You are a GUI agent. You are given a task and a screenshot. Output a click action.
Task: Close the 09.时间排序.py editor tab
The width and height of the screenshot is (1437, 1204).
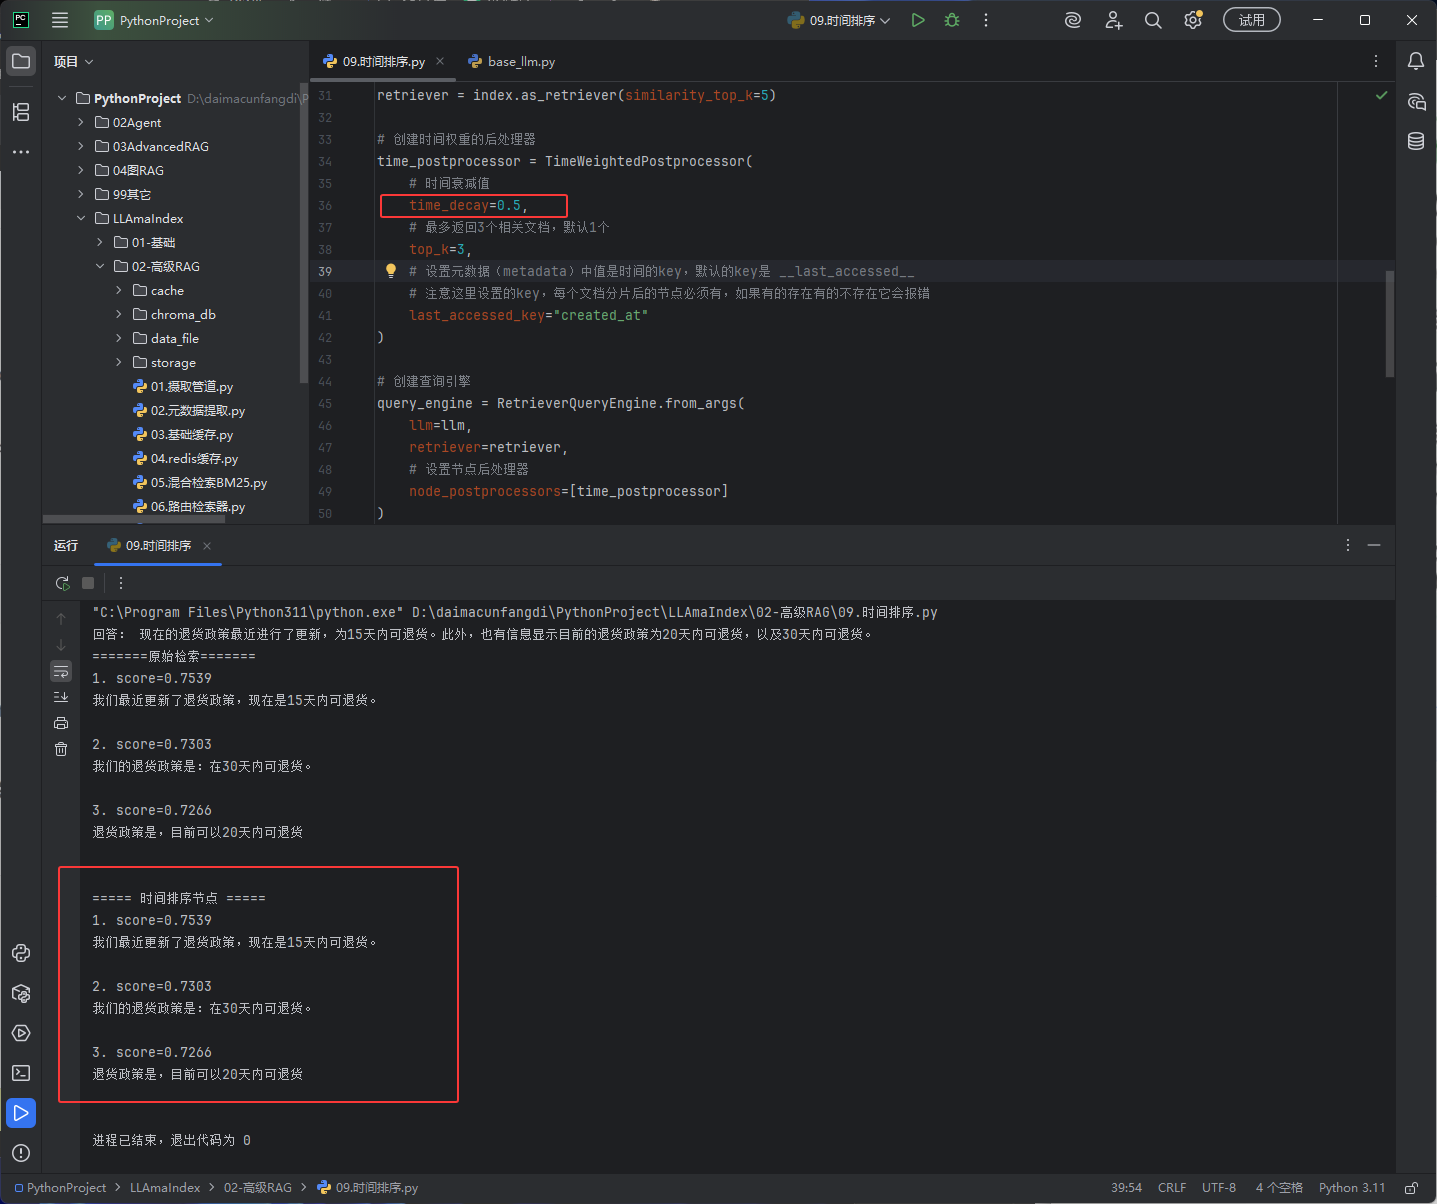pyautogui.click(x=440, y=61)
